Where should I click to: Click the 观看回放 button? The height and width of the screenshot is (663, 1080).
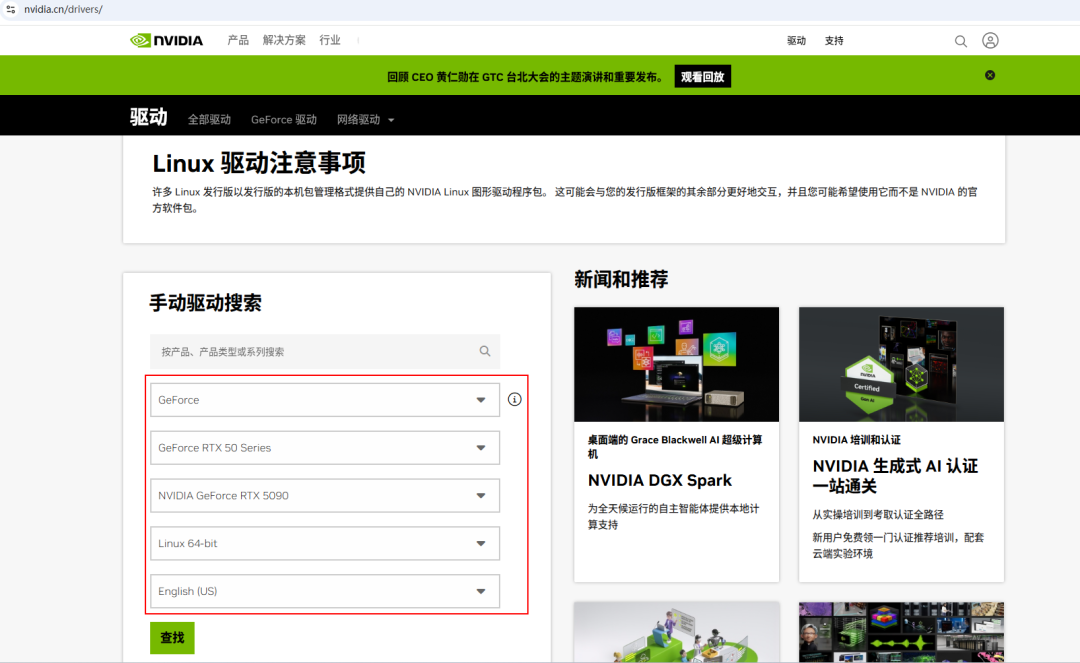tap(703, 76)
